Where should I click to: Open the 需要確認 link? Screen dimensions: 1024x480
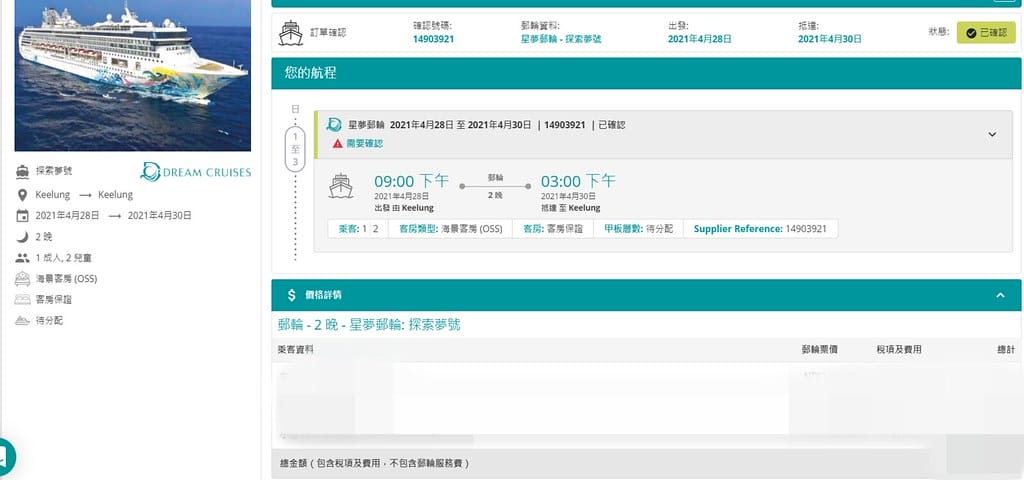click(x=364, y=144)
